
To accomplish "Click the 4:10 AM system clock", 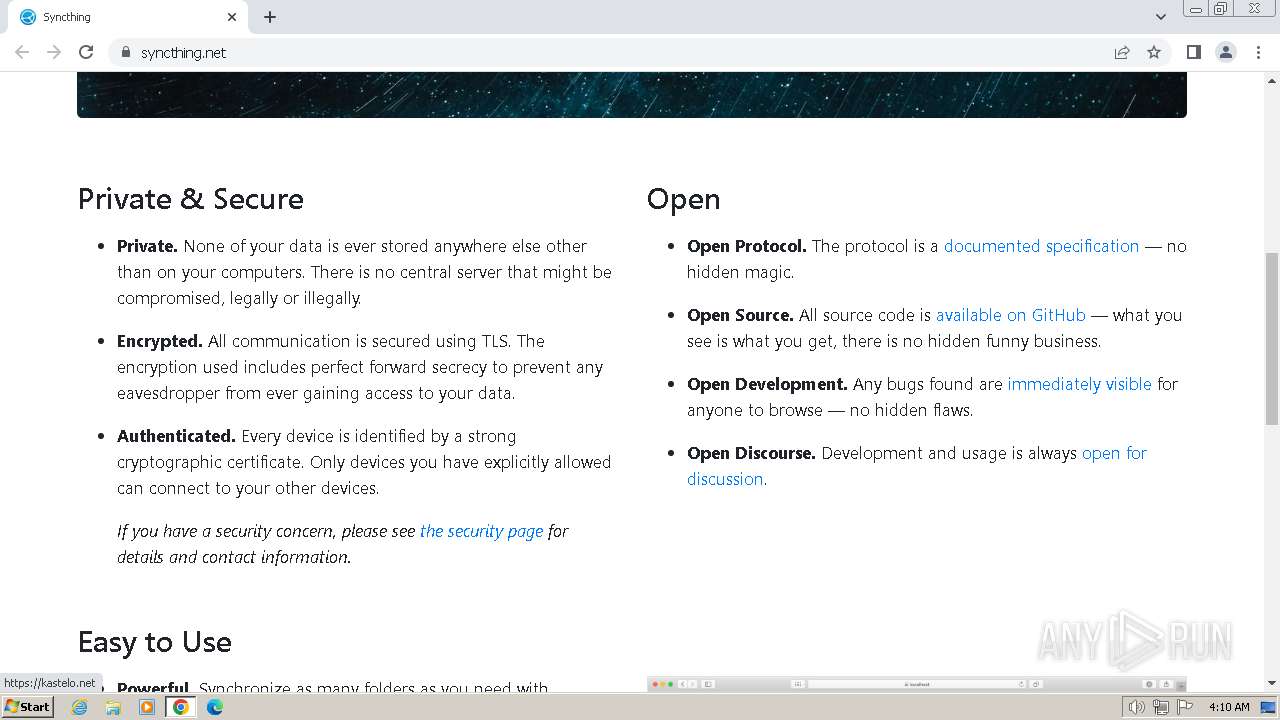I will point(1229,707).
